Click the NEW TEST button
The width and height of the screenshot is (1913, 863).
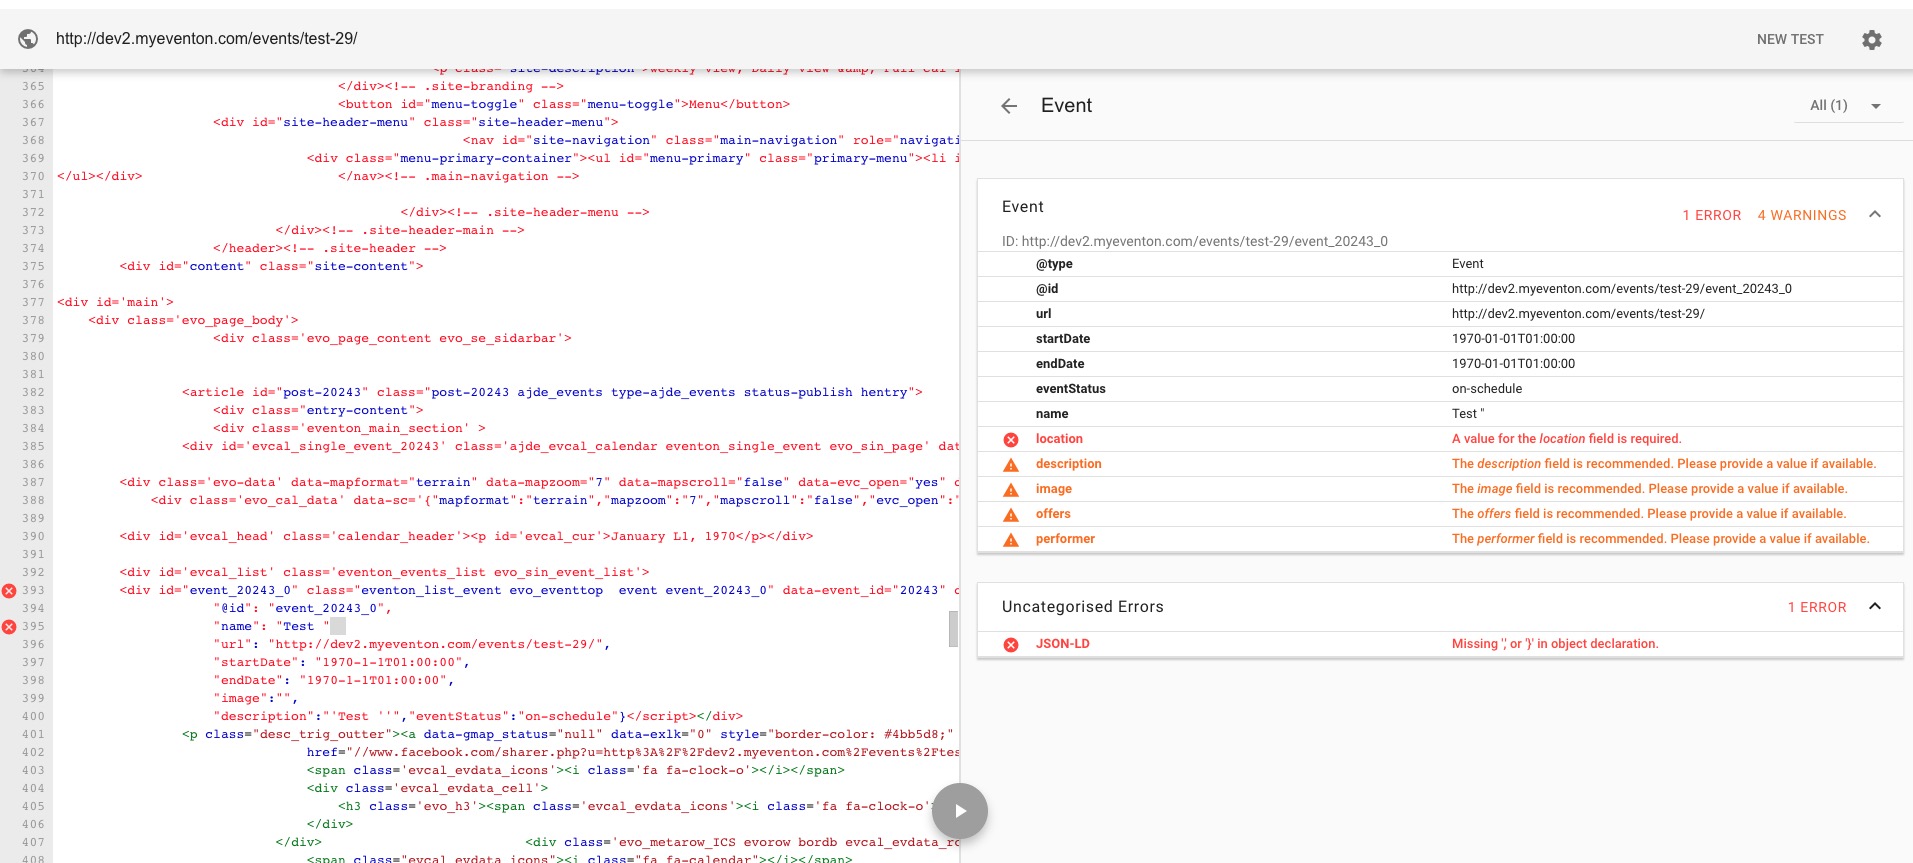click(x=1789, y=39)
